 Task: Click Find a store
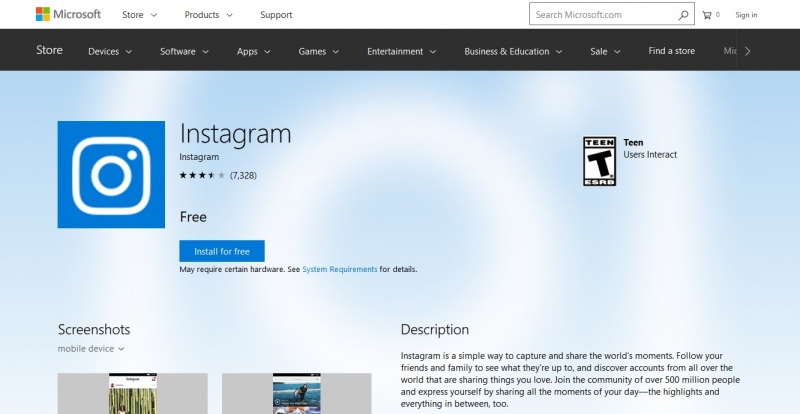click(x=671, y=51)
